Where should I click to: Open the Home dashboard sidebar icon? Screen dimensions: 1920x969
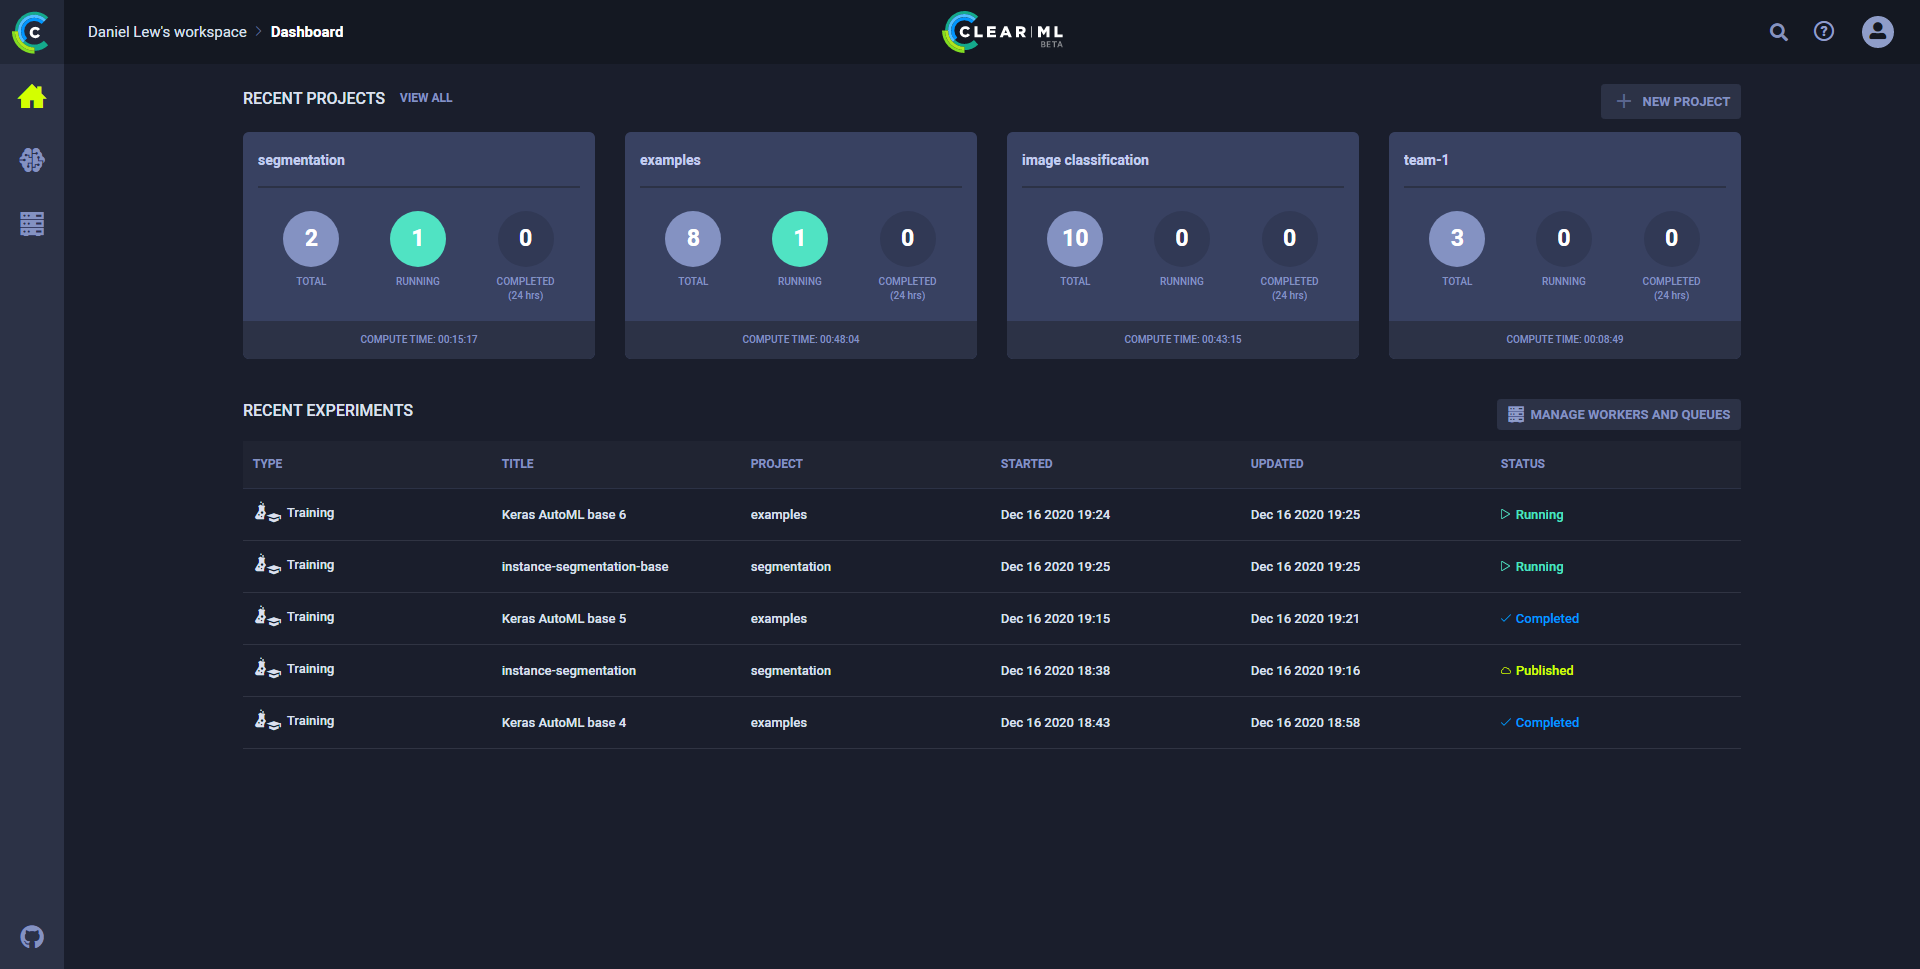[32, 97]
